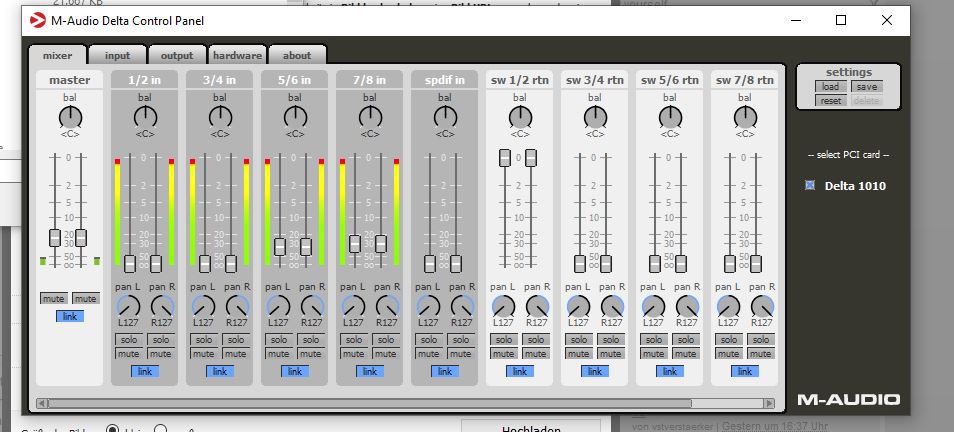Solo the right side of sw 3/4 rtn
Image resolution: width=954 pixels, height=432 pixels.
[x=611, y=340]
